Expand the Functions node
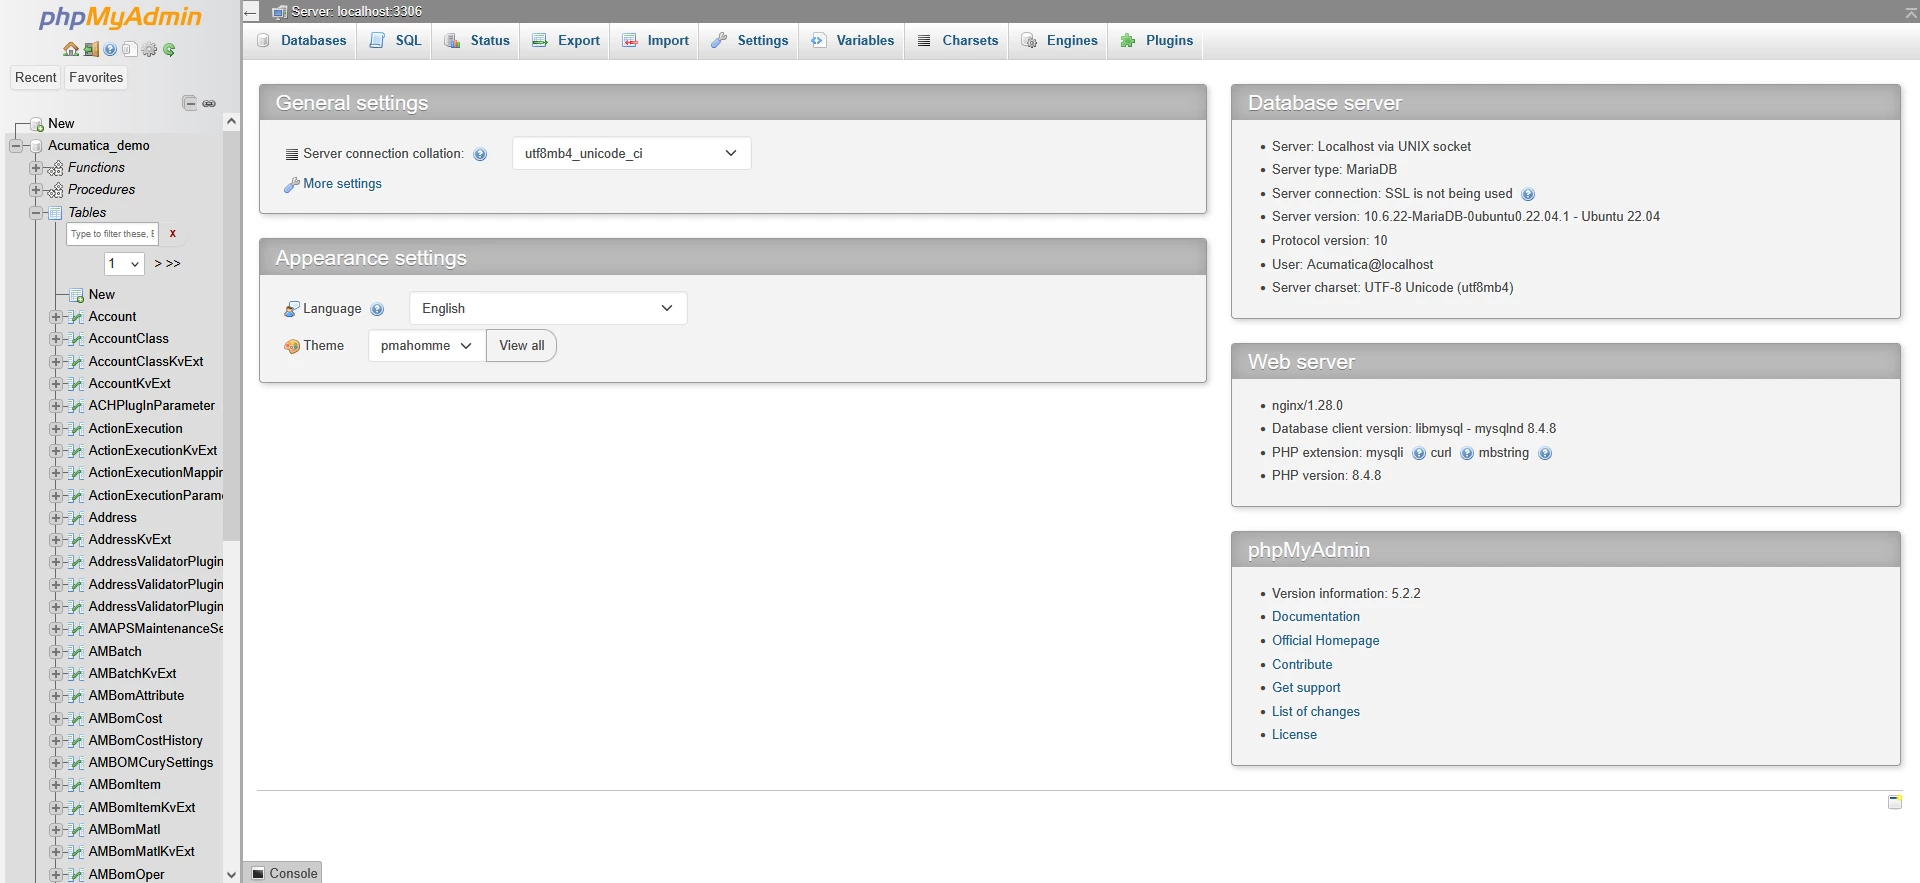1920x883 pixels. pos(36,168)
